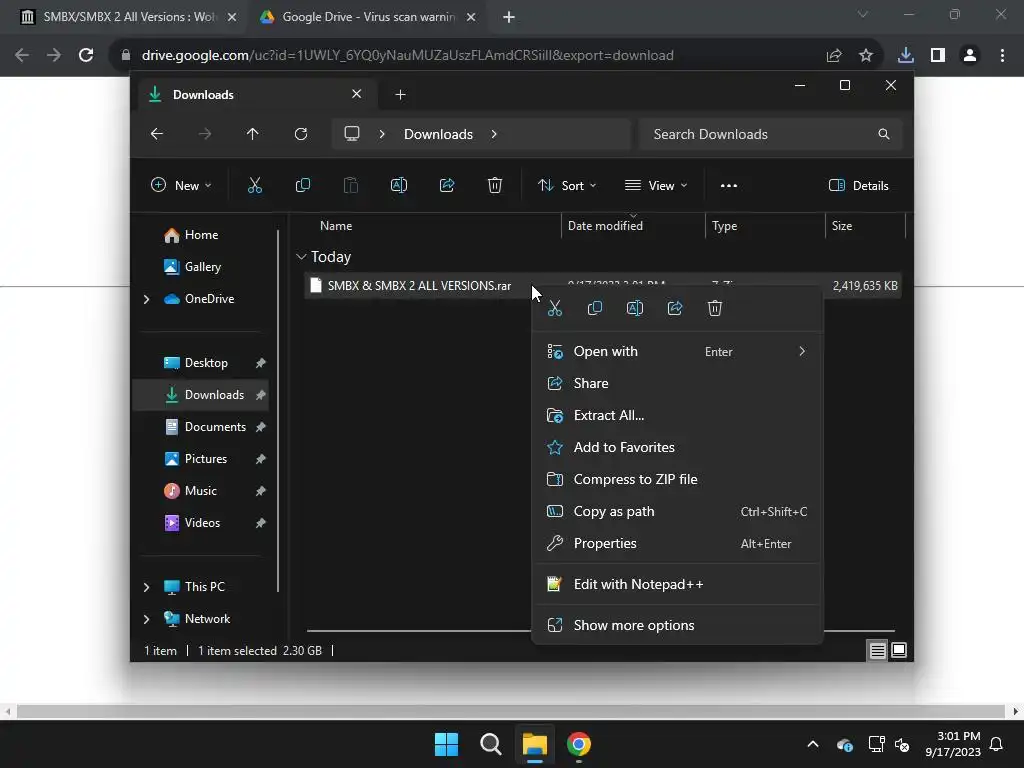The height and width of the screenshot is (768, 1024).
Task: Switch to details list view icon
Action: 877,650
